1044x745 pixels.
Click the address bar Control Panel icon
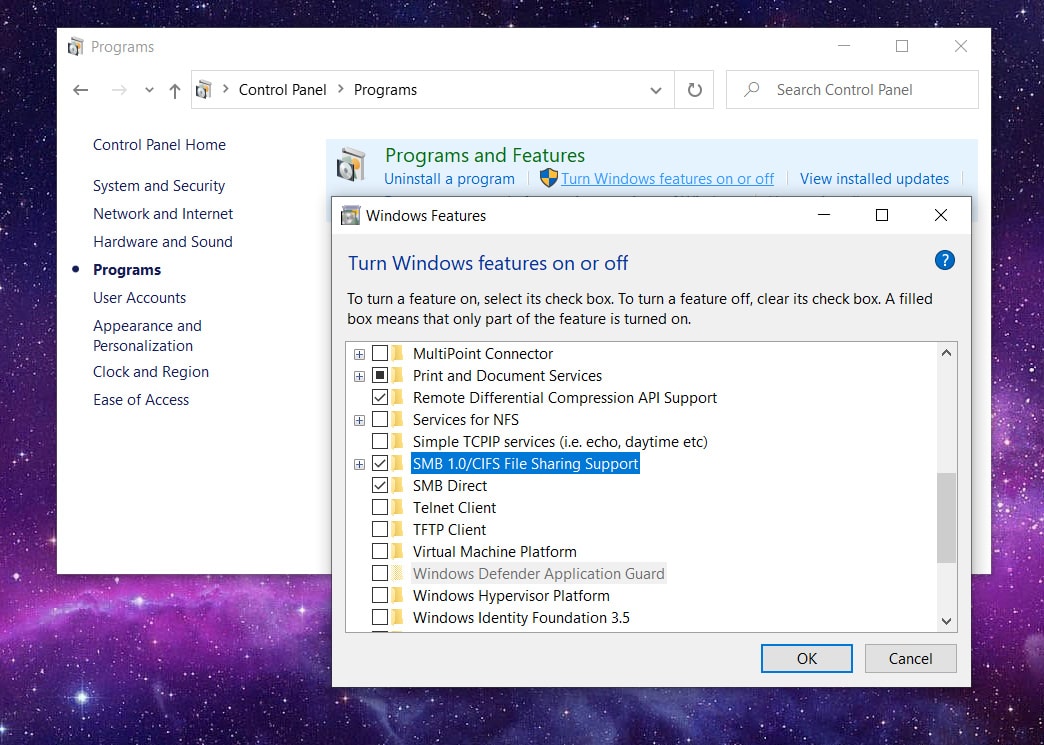[x=204, y=89]
